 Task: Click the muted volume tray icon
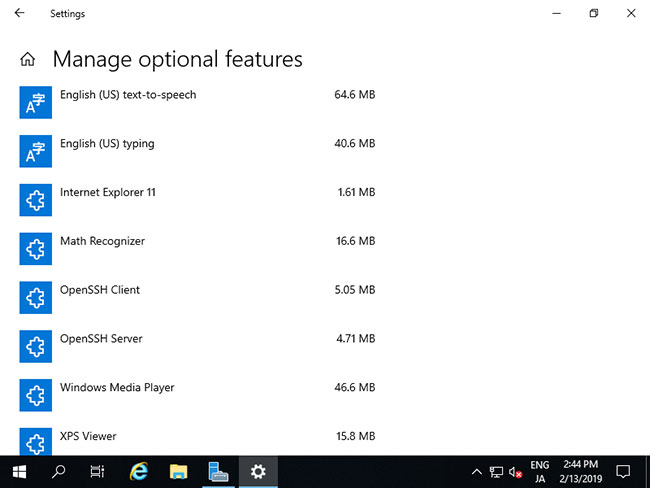515,472
